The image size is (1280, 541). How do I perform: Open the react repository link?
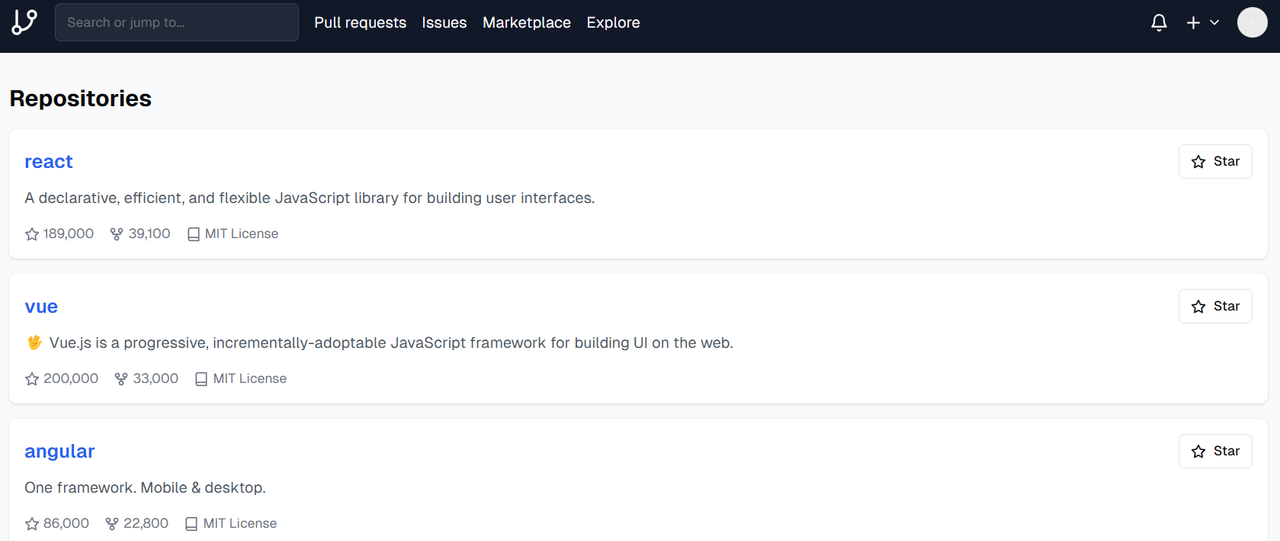click(49, 161)
